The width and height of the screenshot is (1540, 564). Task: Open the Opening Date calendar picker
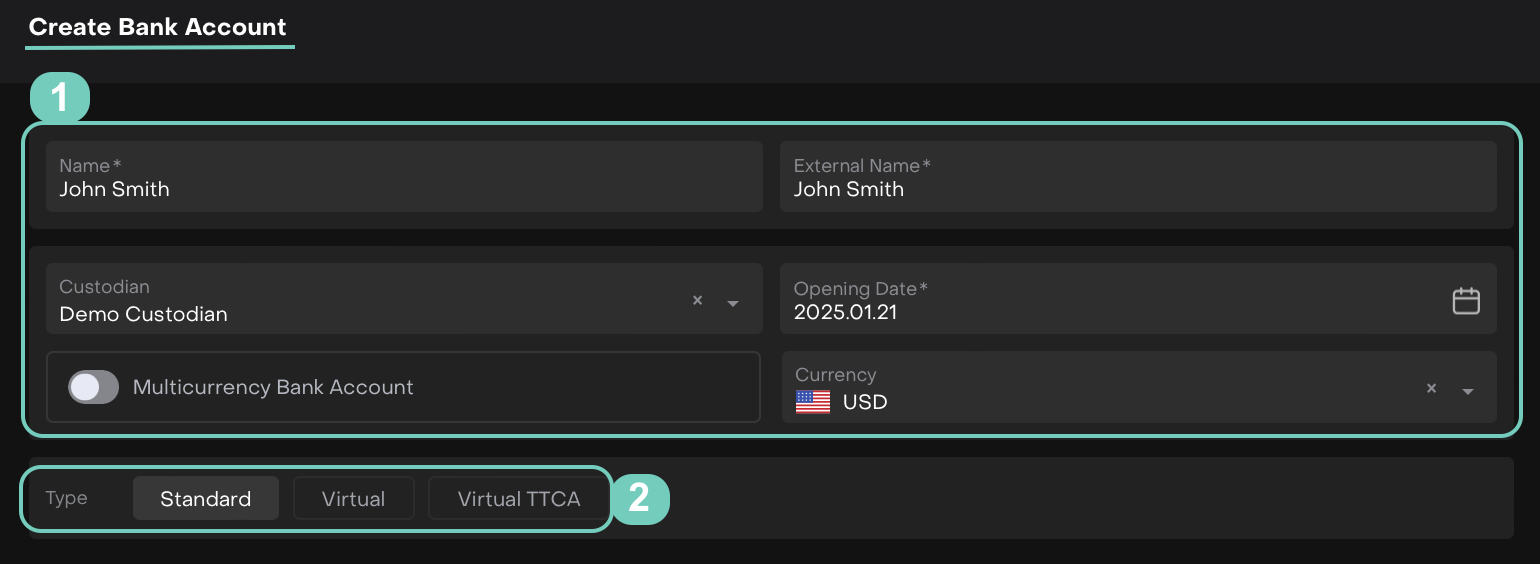(1465, 301)
